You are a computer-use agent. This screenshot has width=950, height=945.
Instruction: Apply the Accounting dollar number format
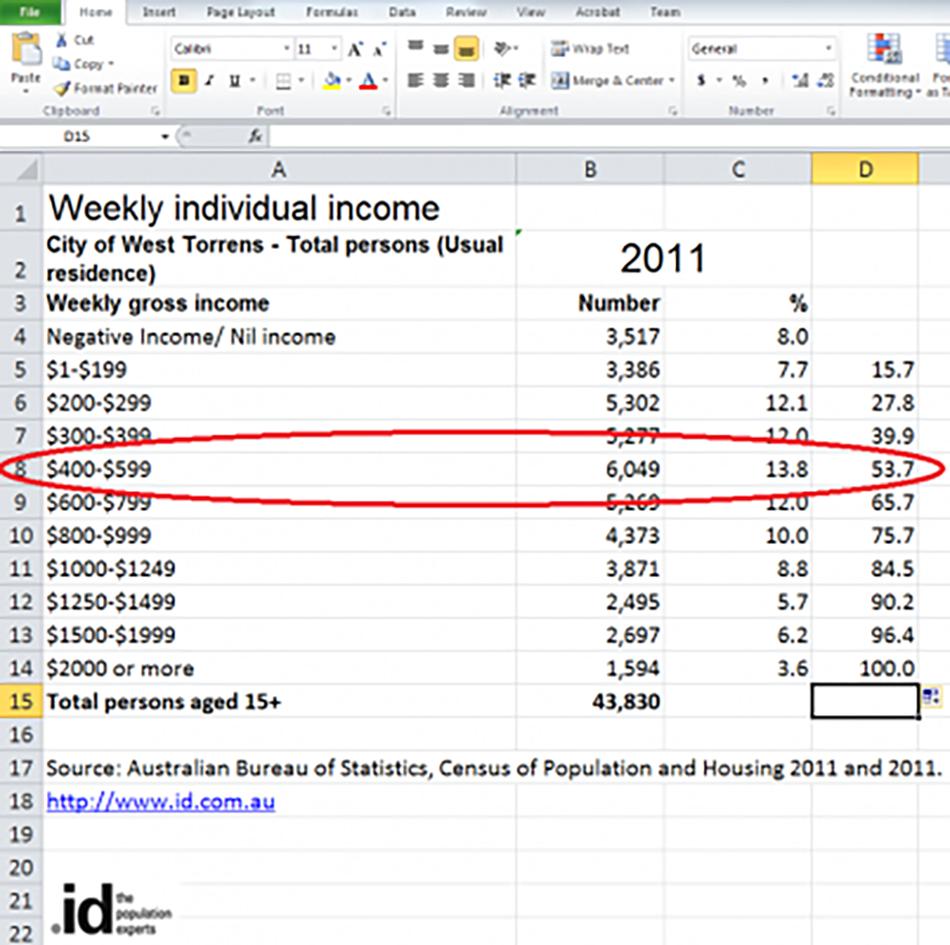click(x=702, y=80)
